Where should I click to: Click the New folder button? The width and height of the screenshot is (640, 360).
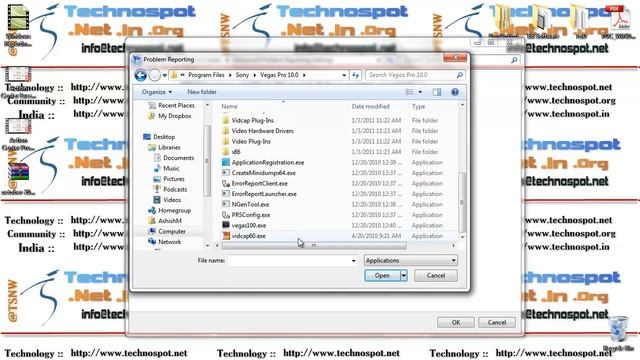coord(202,92)
